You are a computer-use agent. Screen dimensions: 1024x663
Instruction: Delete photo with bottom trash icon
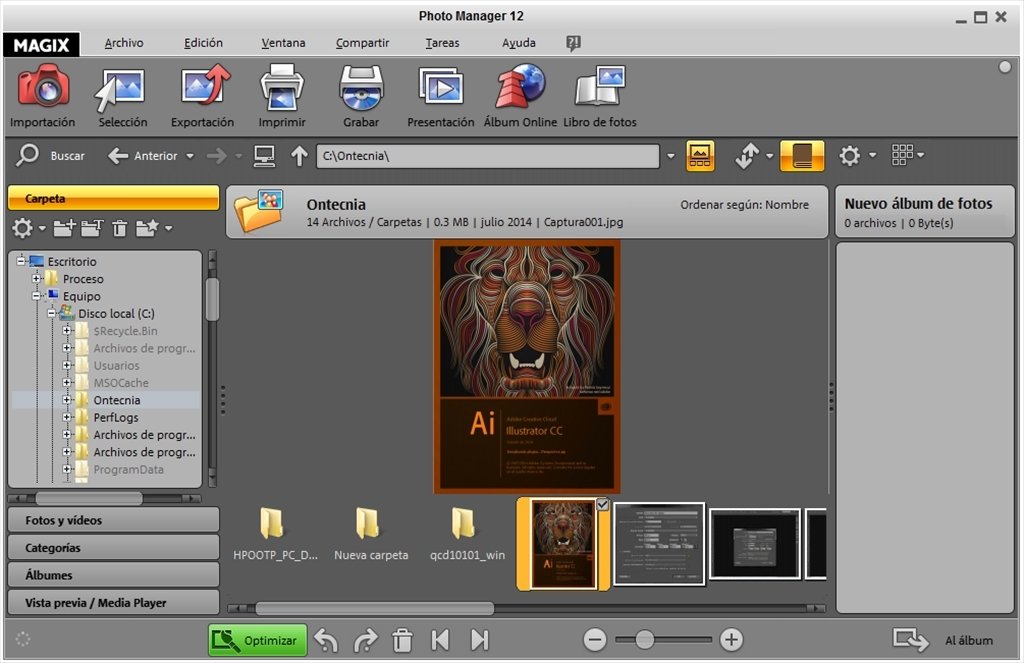[x=402, y=640]
